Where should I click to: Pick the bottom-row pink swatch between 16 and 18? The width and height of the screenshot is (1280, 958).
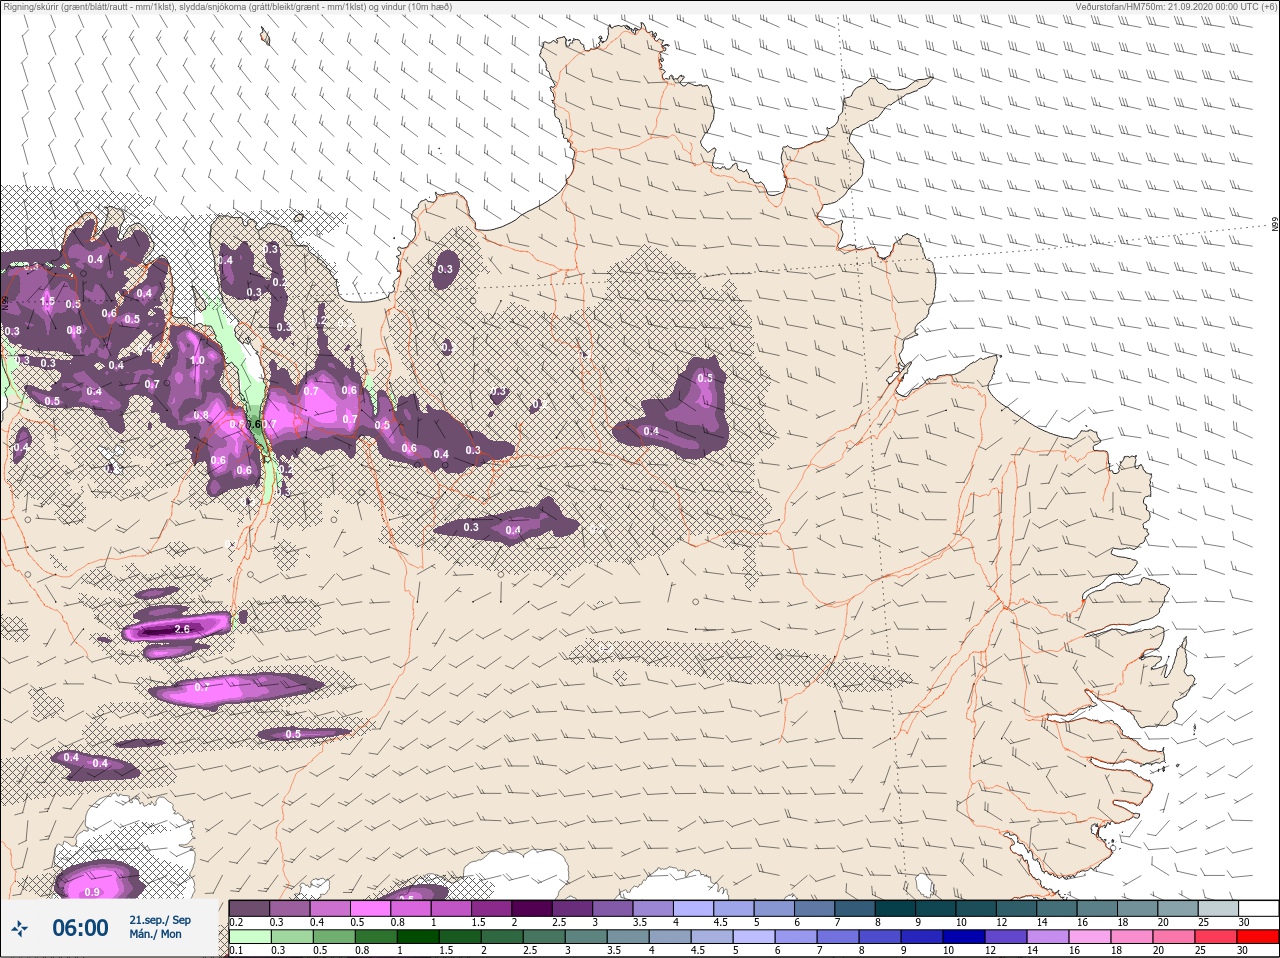pos(1090,937)
